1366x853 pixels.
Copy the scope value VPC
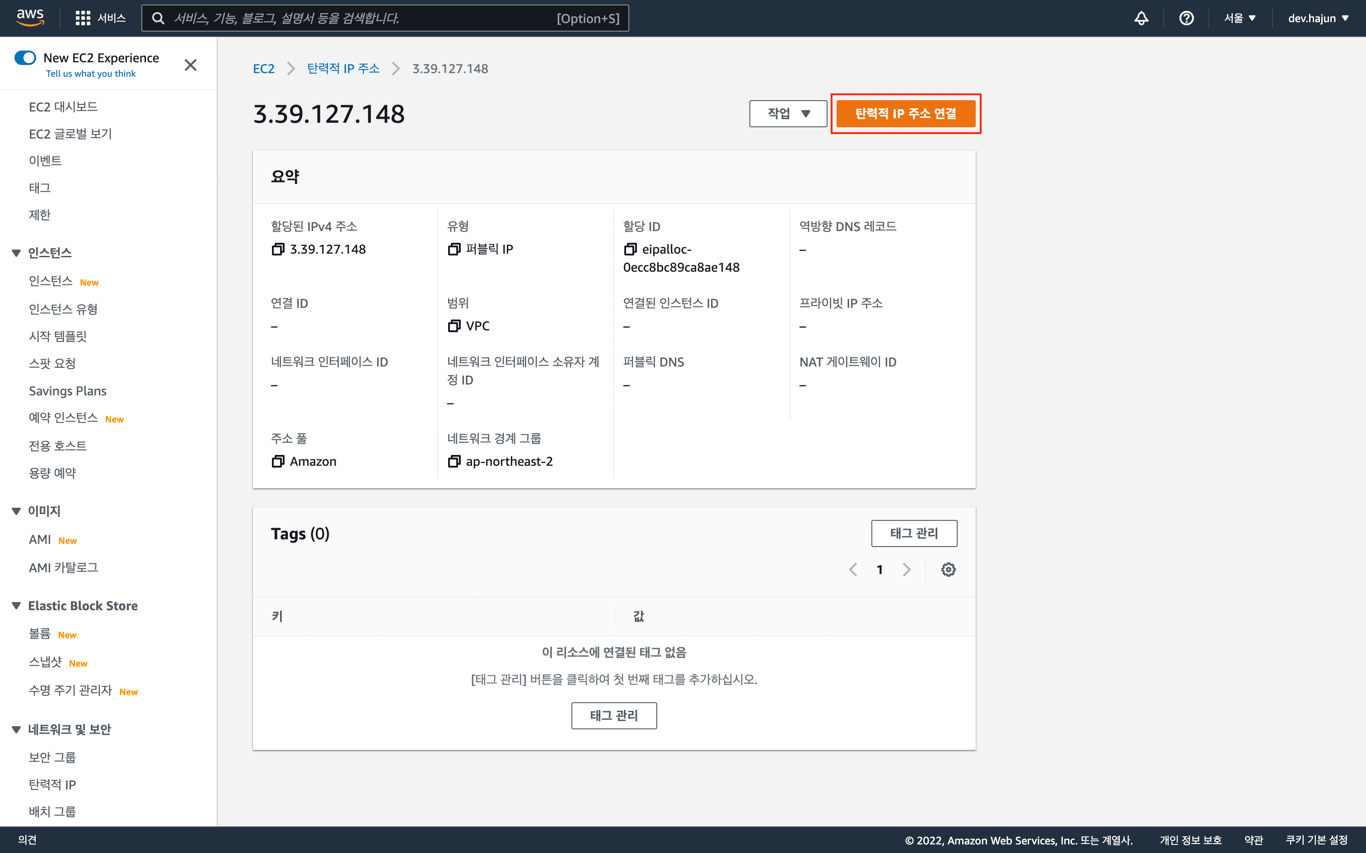(x=454, y=326)
